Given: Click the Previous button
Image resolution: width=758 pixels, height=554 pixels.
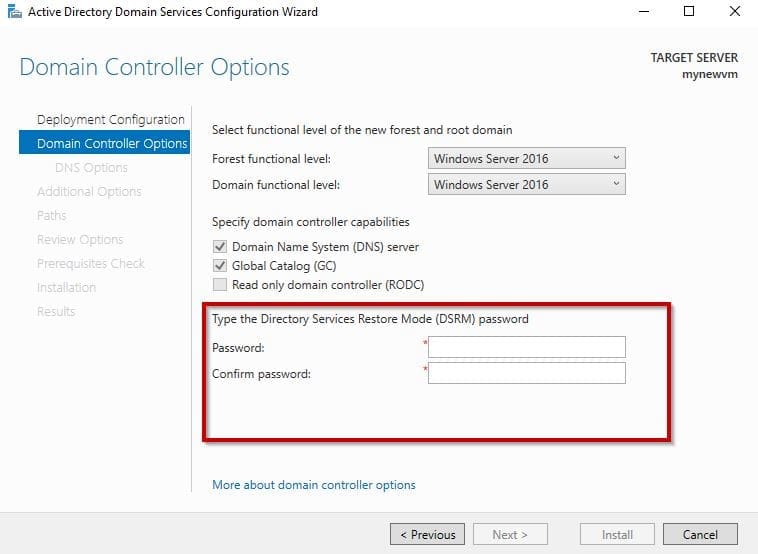Looking at the screenshot, I should pyautogui.click(x=428, y=534).
